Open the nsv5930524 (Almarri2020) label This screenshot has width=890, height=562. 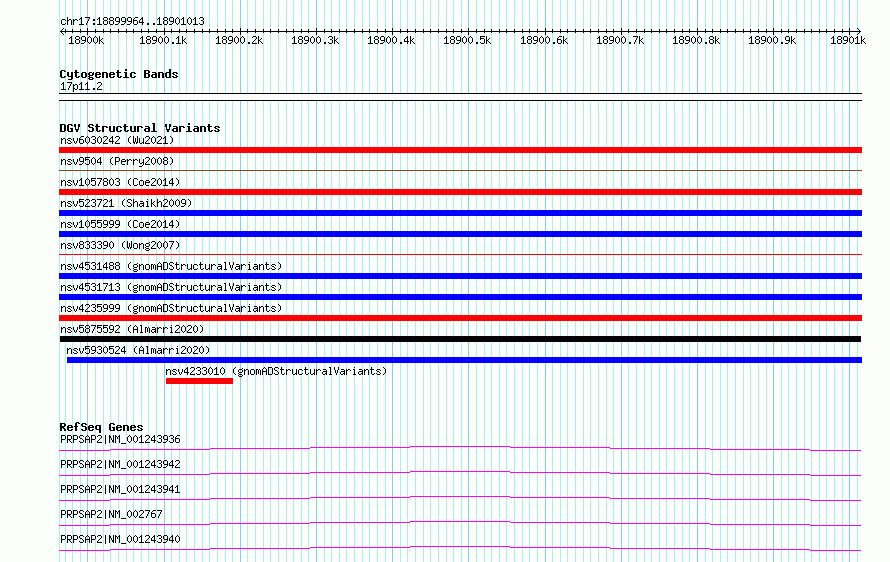138,350
